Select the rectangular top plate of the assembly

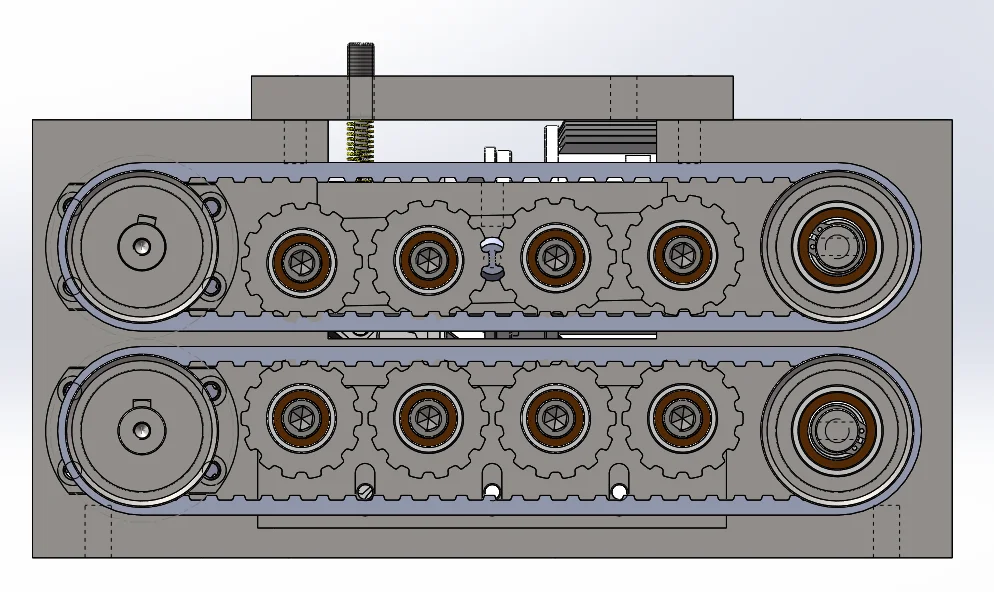493,98
